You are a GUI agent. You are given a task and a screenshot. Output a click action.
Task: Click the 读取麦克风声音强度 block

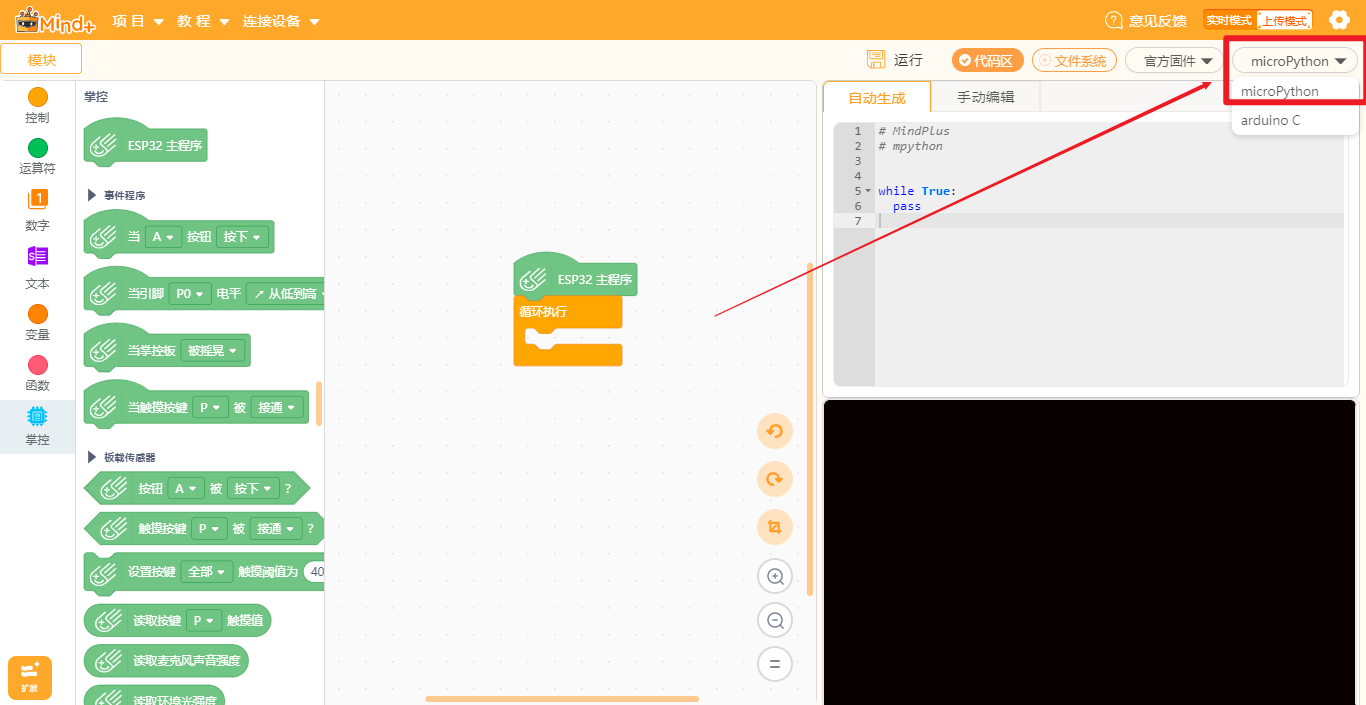click(167, 661)
